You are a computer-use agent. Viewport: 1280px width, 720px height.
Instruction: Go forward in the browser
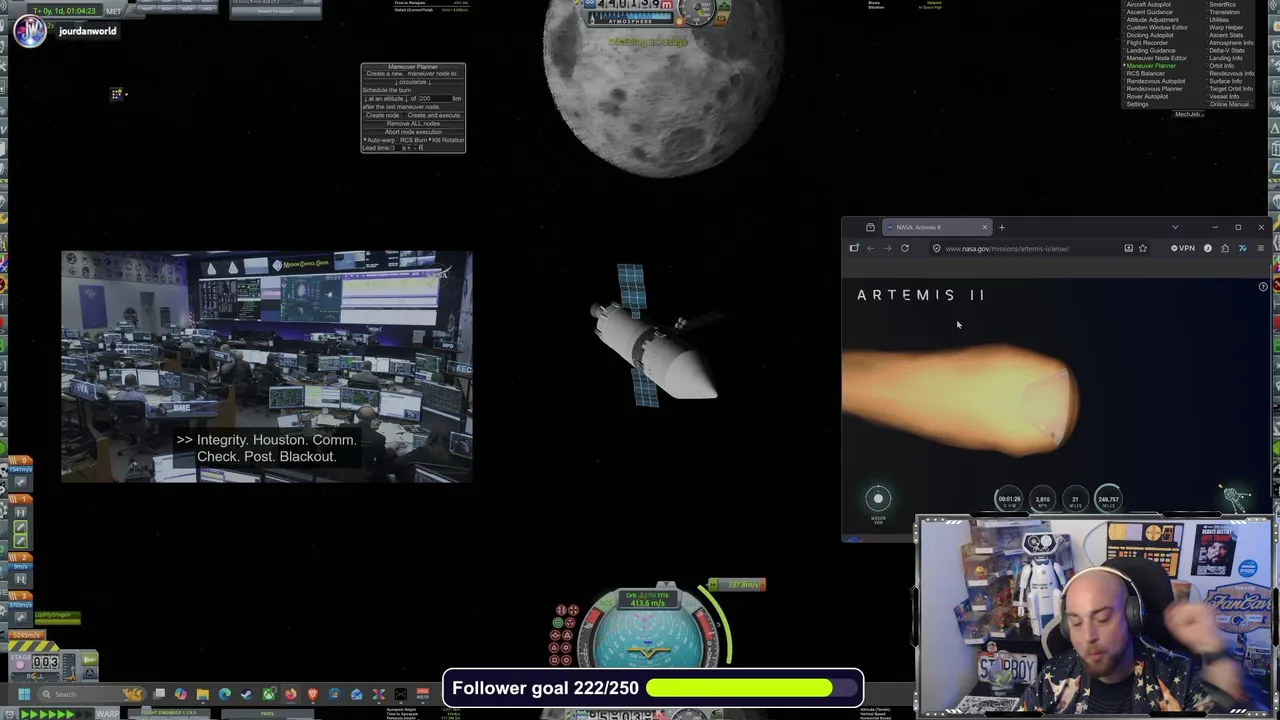pos(888,248)
